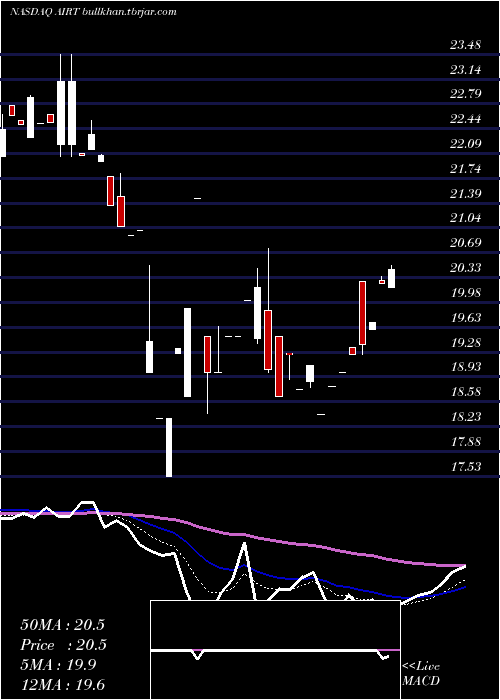Screen dimensions: 500x700
Task: Click the 22.44 price axis label
Action: click(x=466, y=119)
